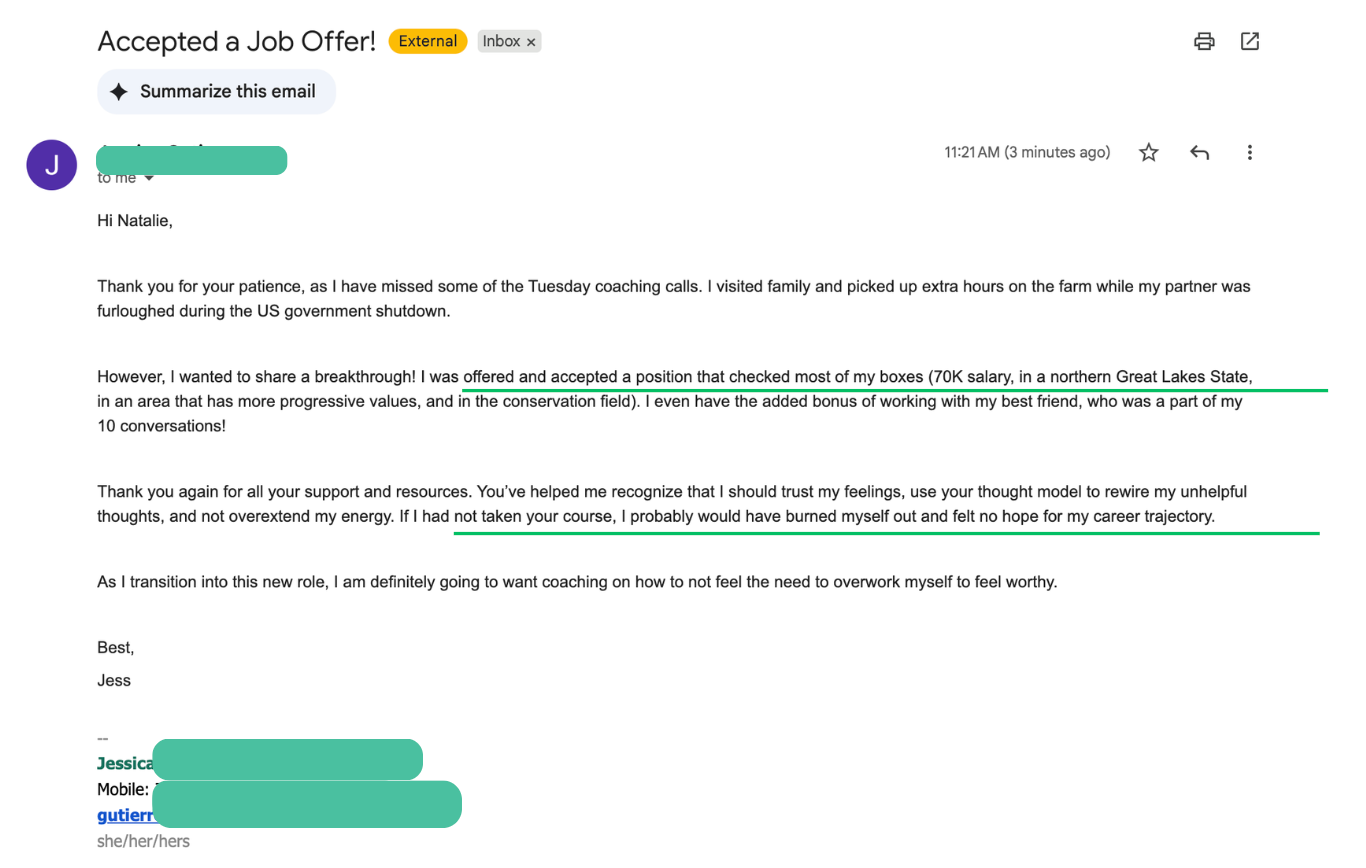Remove the Inbox label with its x
Image resolution: width=1366 pixels, height=868 pixels.
(531, 42)
